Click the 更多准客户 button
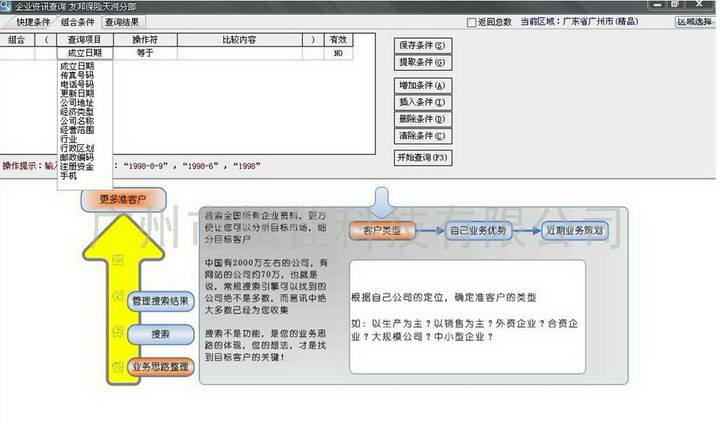Screen dimensions: 720x424 (123, 199)
